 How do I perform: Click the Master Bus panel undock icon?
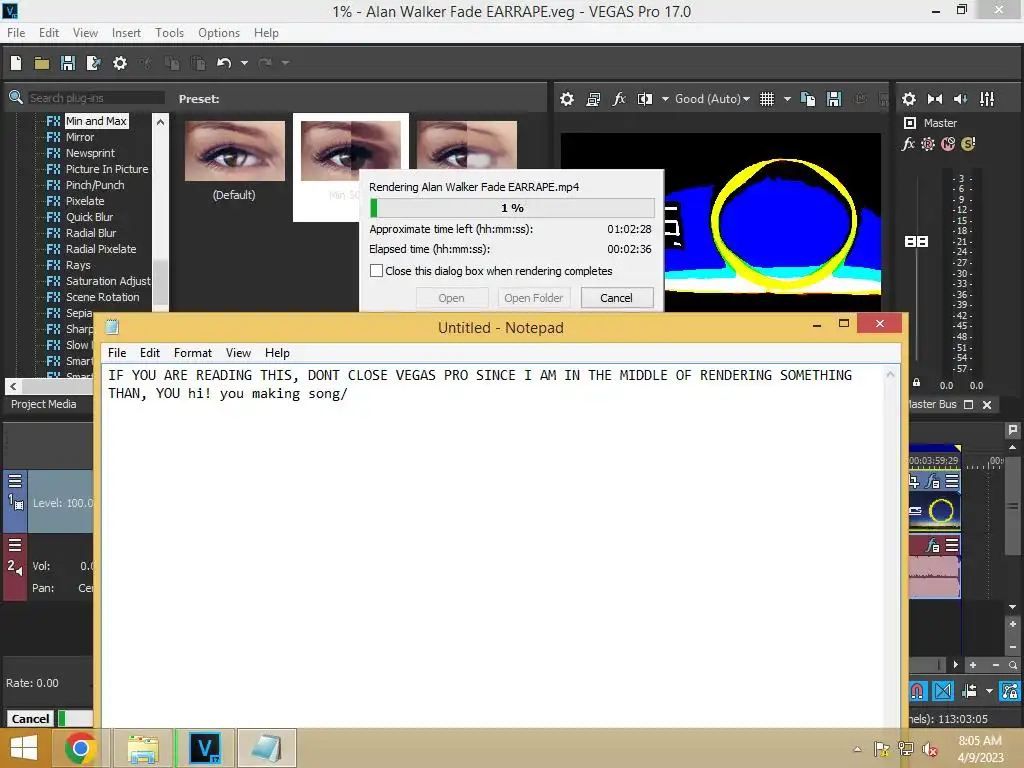(x=968, y=405)
